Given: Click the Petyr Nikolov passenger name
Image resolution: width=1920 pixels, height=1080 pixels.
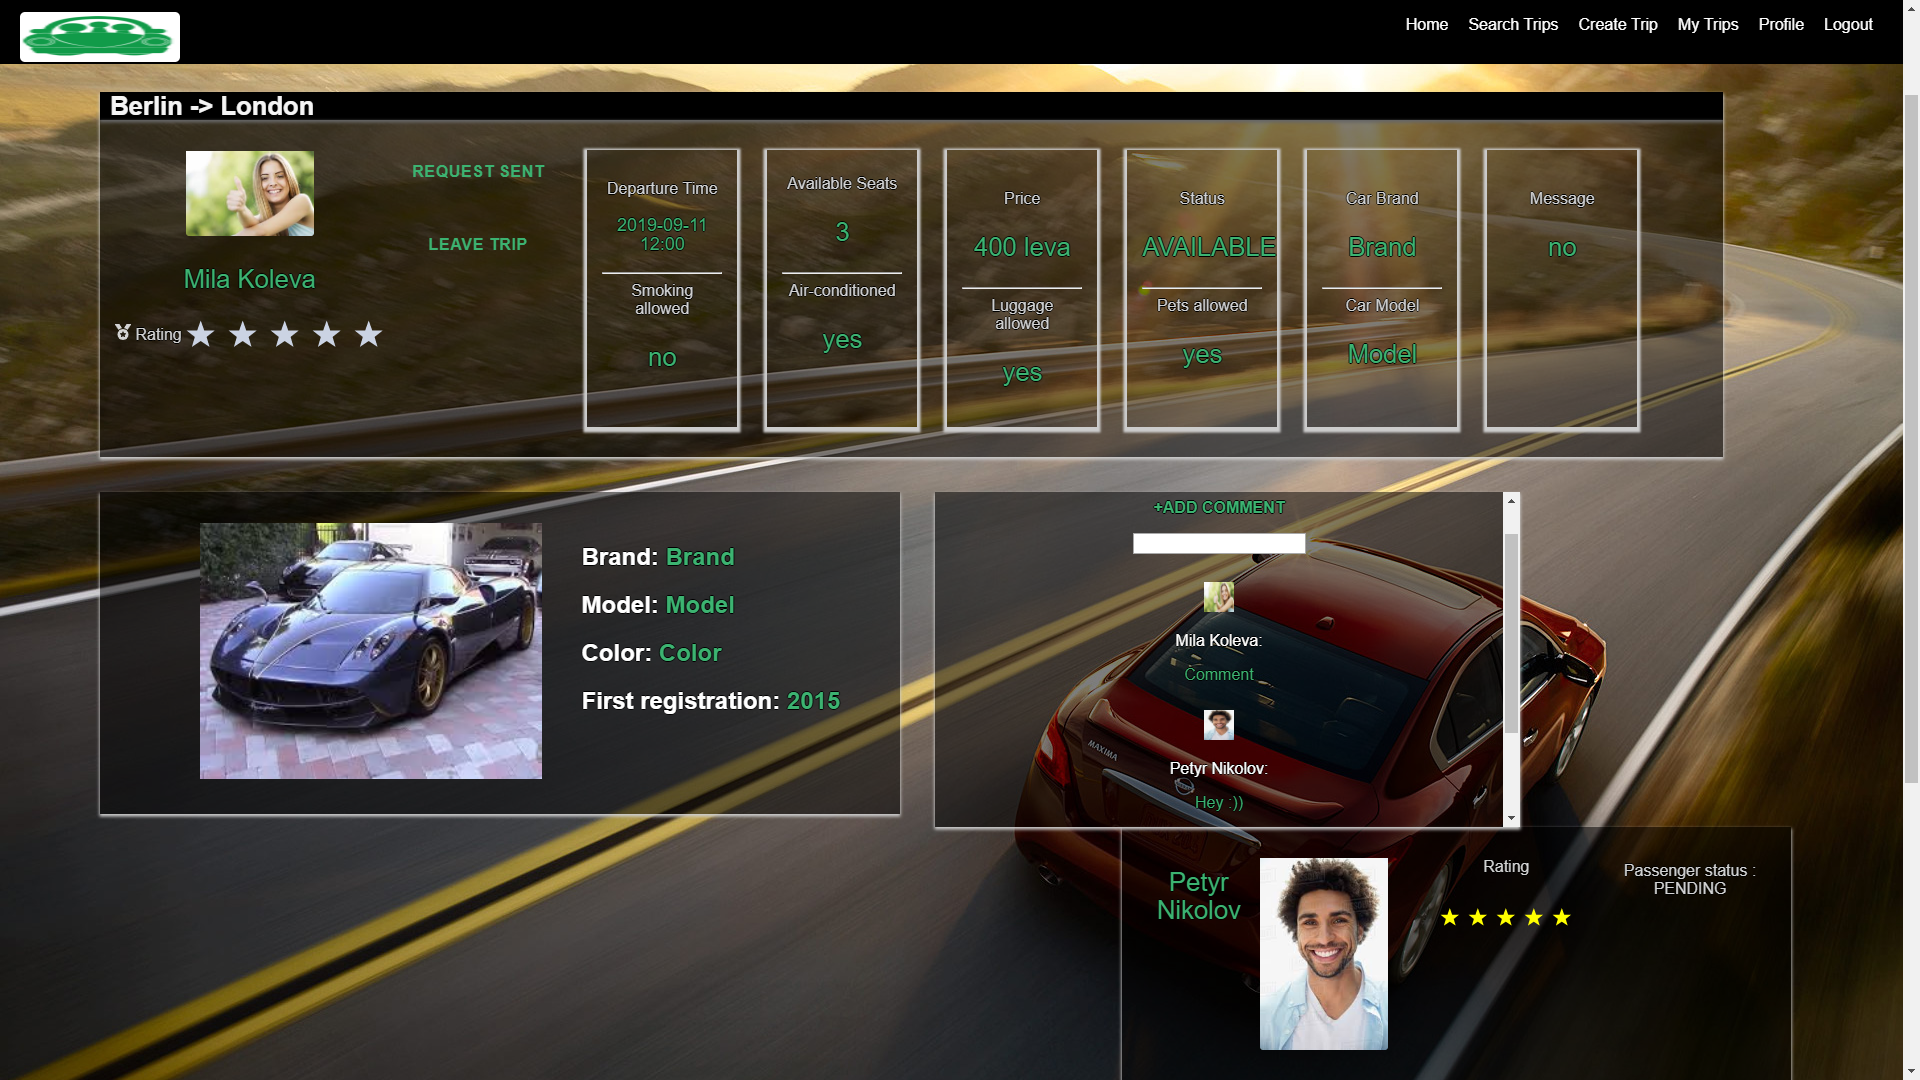Looking at the screenshot, I should pyautogui.click(x=1198, y=896).
